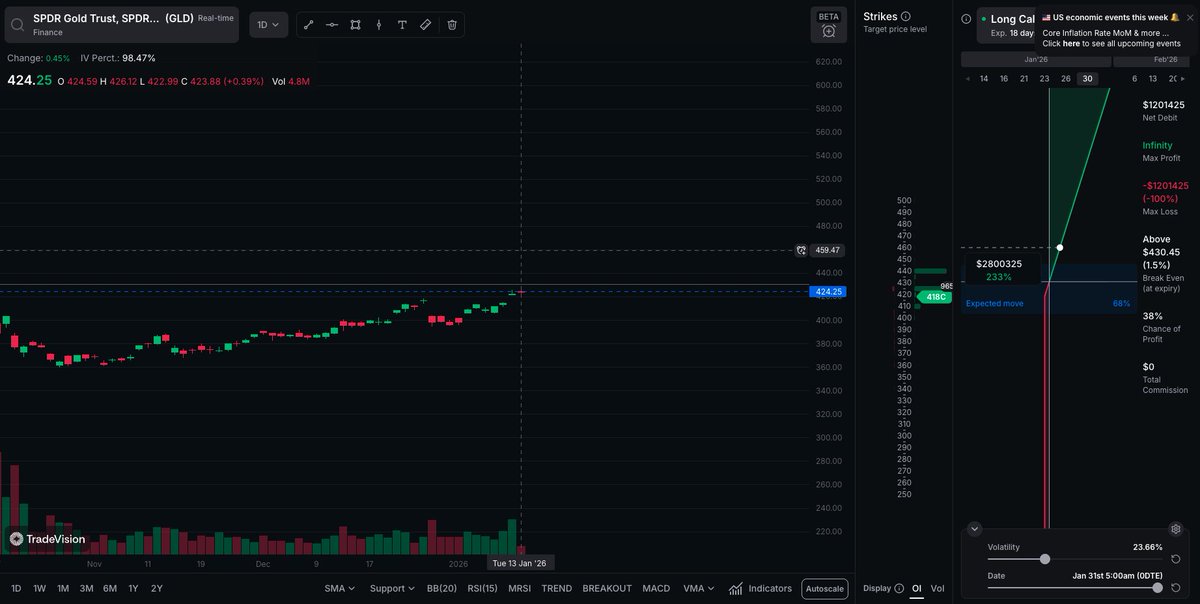Expand the Support indicator dropdown
Screen dimensions: 1200x604
tap(392, 589)
